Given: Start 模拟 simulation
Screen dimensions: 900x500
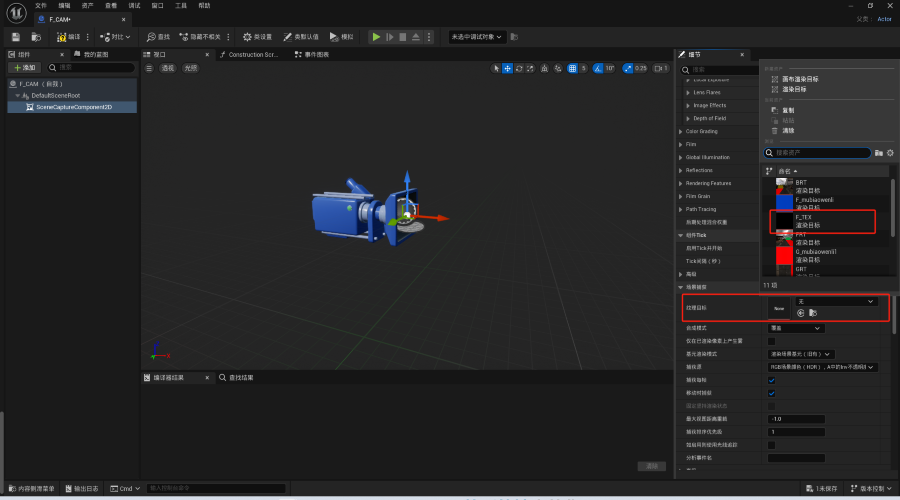Looking at the screenshot, I should point(341,37).
